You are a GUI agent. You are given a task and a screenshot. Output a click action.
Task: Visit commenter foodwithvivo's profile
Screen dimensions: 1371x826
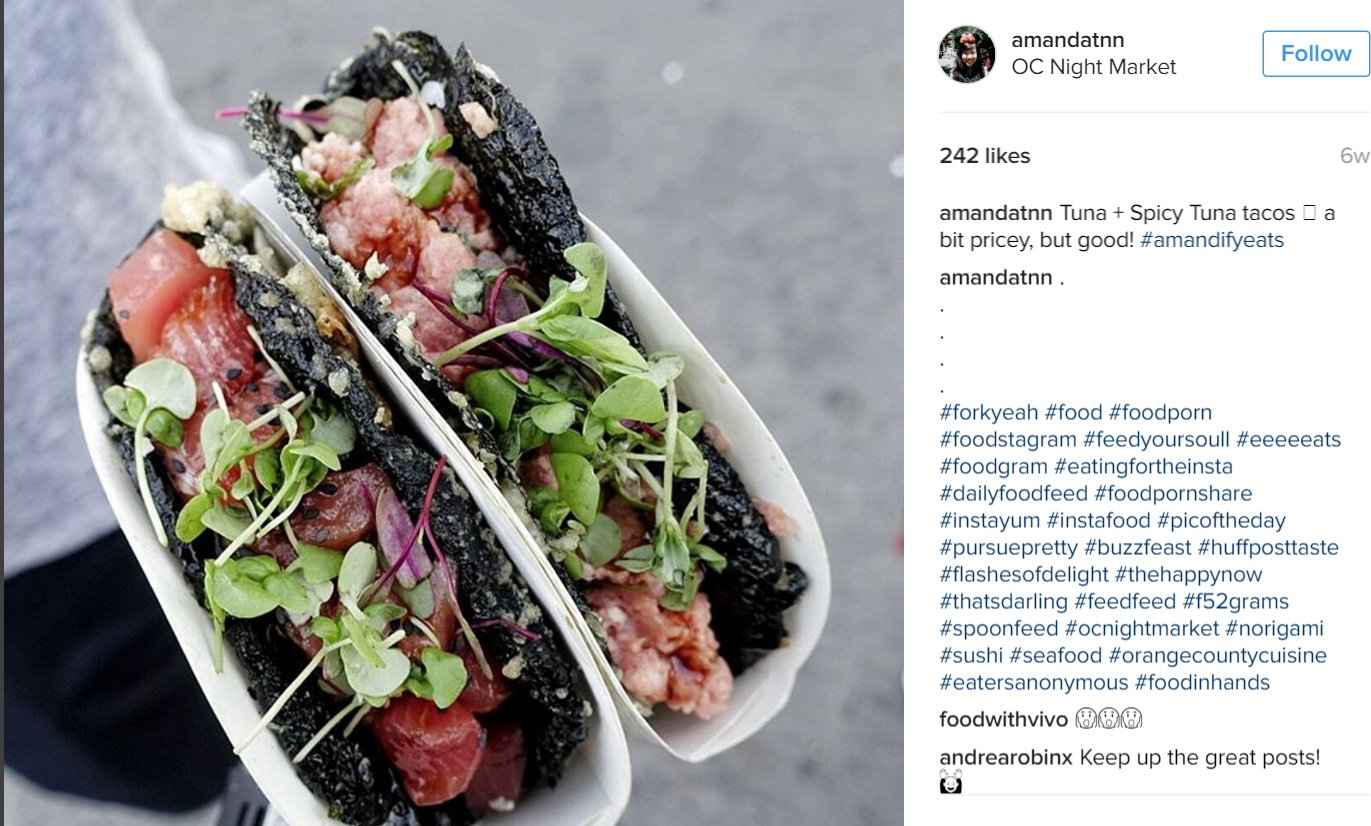pyautogui.click(x=1004, y=719)
